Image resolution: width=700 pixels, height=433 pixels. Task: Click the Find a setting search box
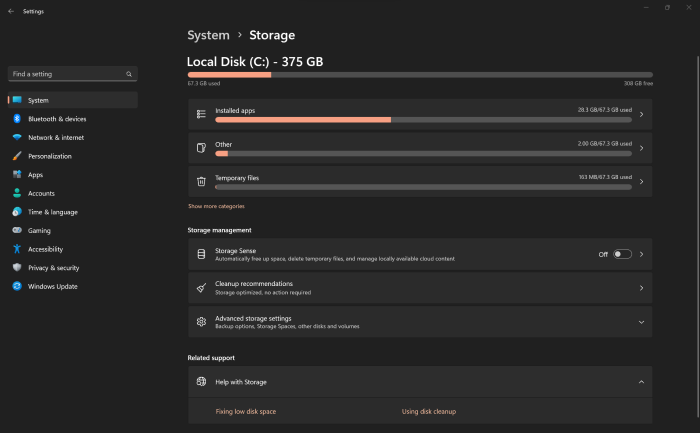click(66, 74)
